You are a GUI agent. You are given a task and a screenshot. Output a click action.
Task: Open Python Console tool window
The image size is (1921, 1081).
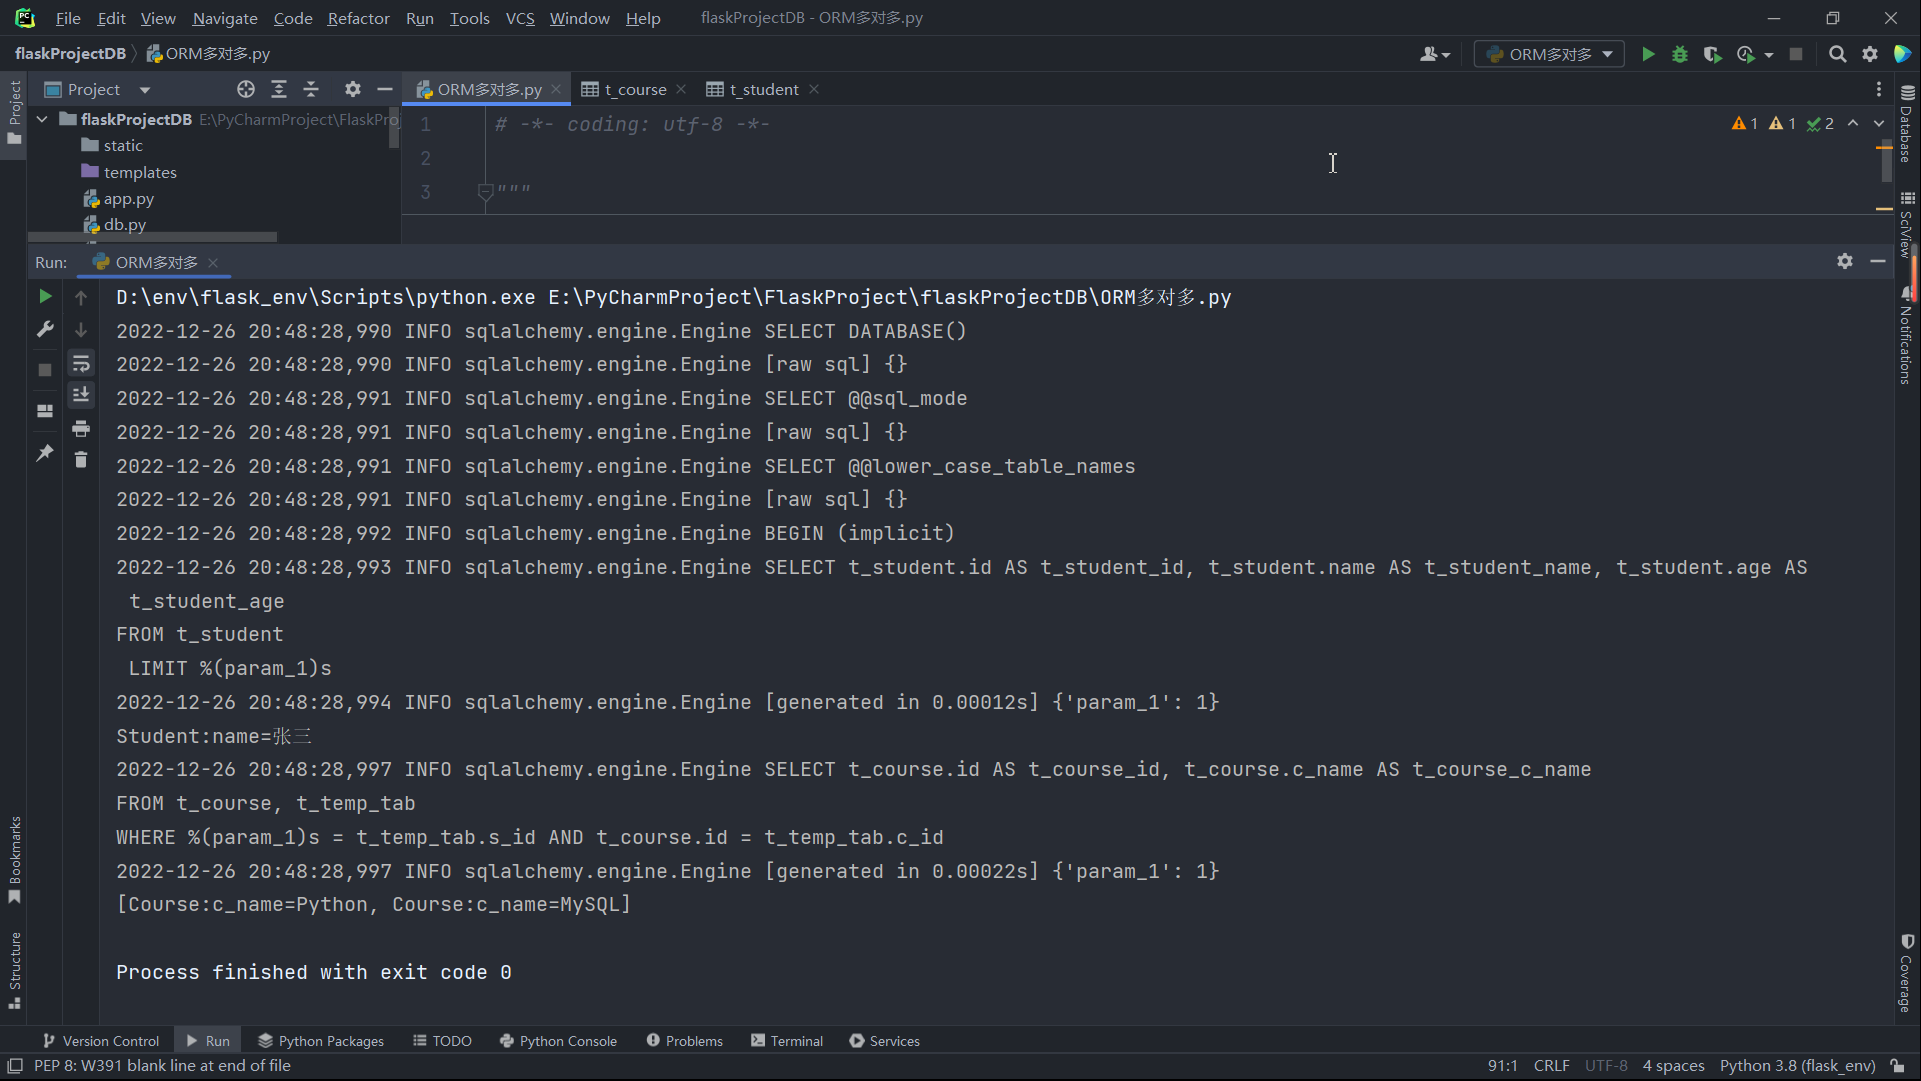(558, 1041)
